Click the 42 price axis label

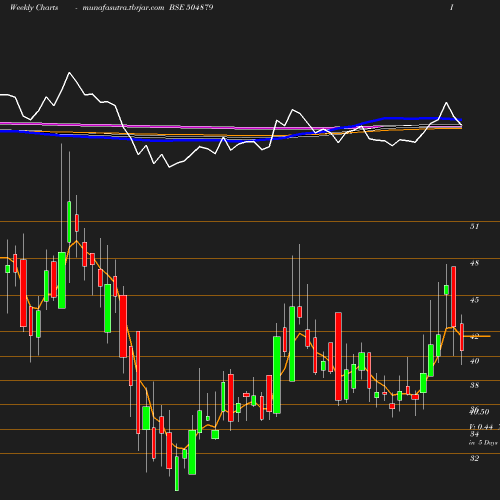point(474,337)
